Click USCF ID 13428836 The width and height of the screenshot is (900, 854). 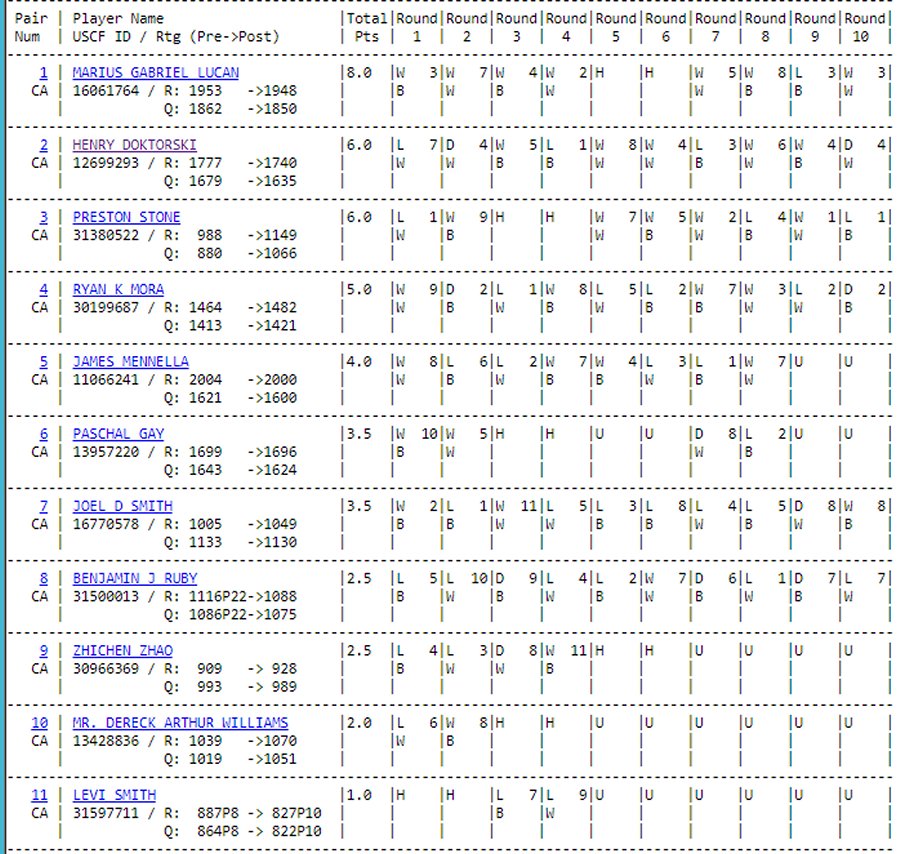(106, 742)
